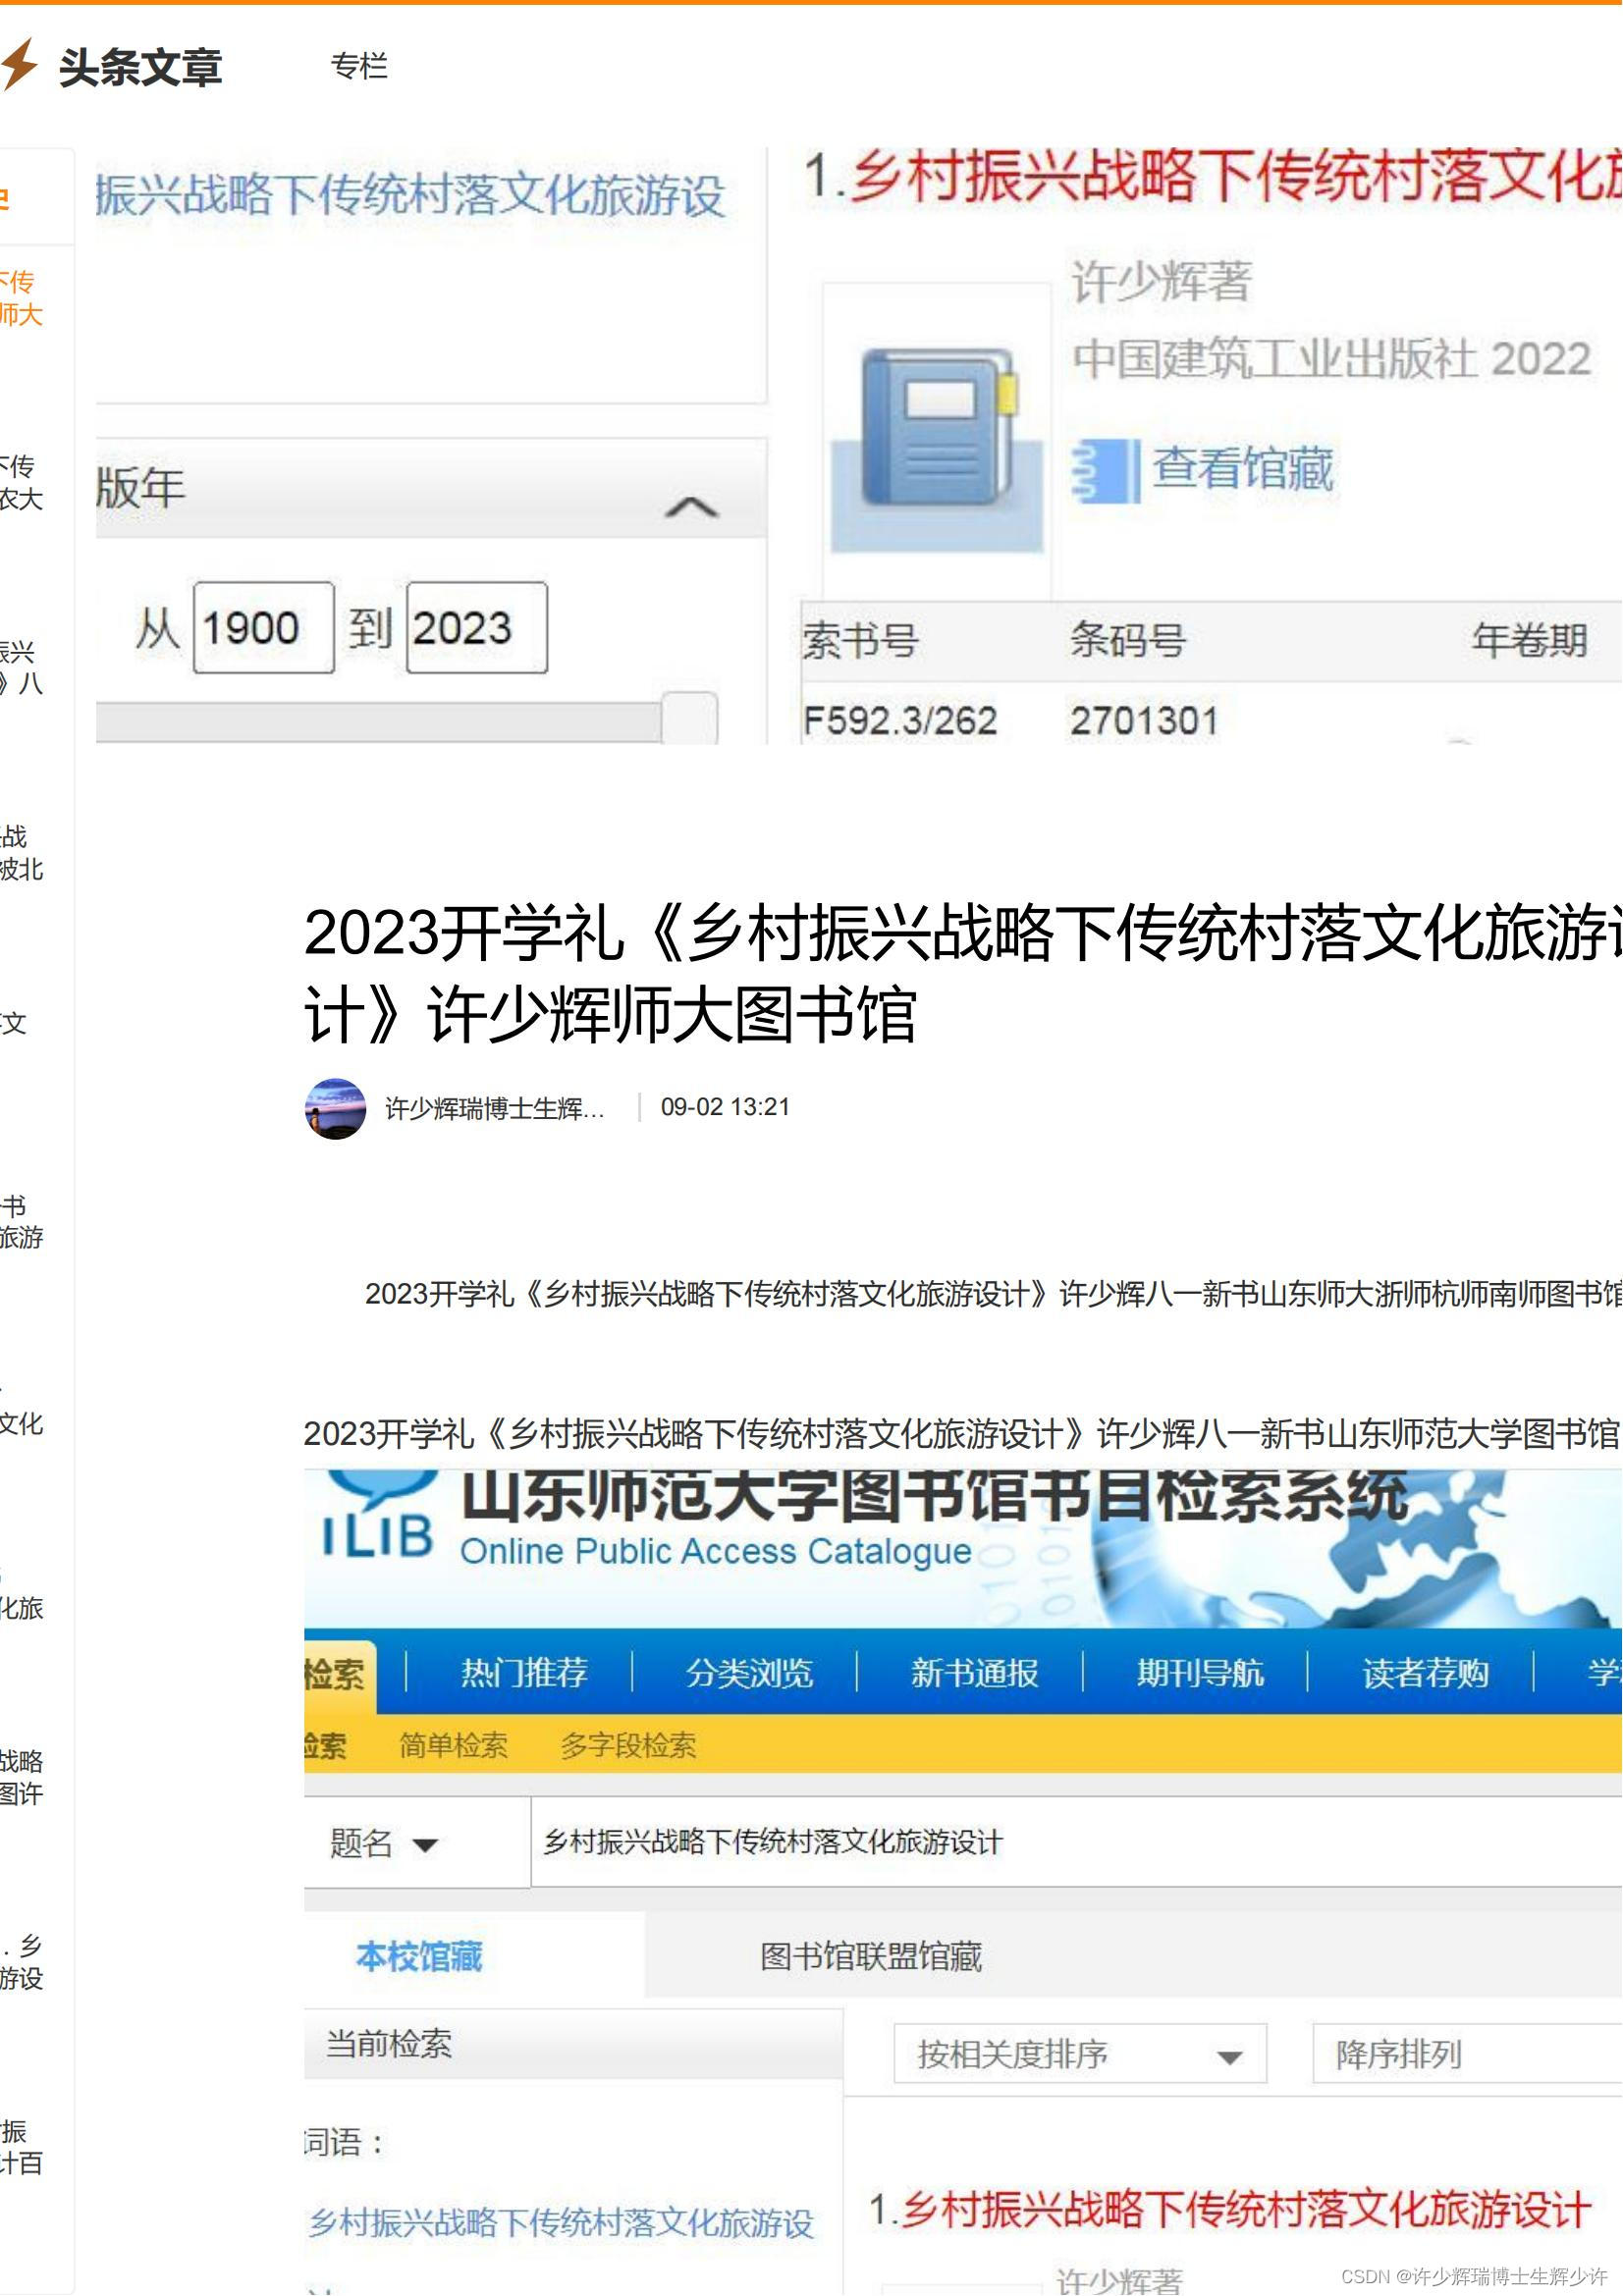Click call number F592.3/262 cell
Image resolution: width=1623 pixels, height=2296 pixels.
[900, 720]
